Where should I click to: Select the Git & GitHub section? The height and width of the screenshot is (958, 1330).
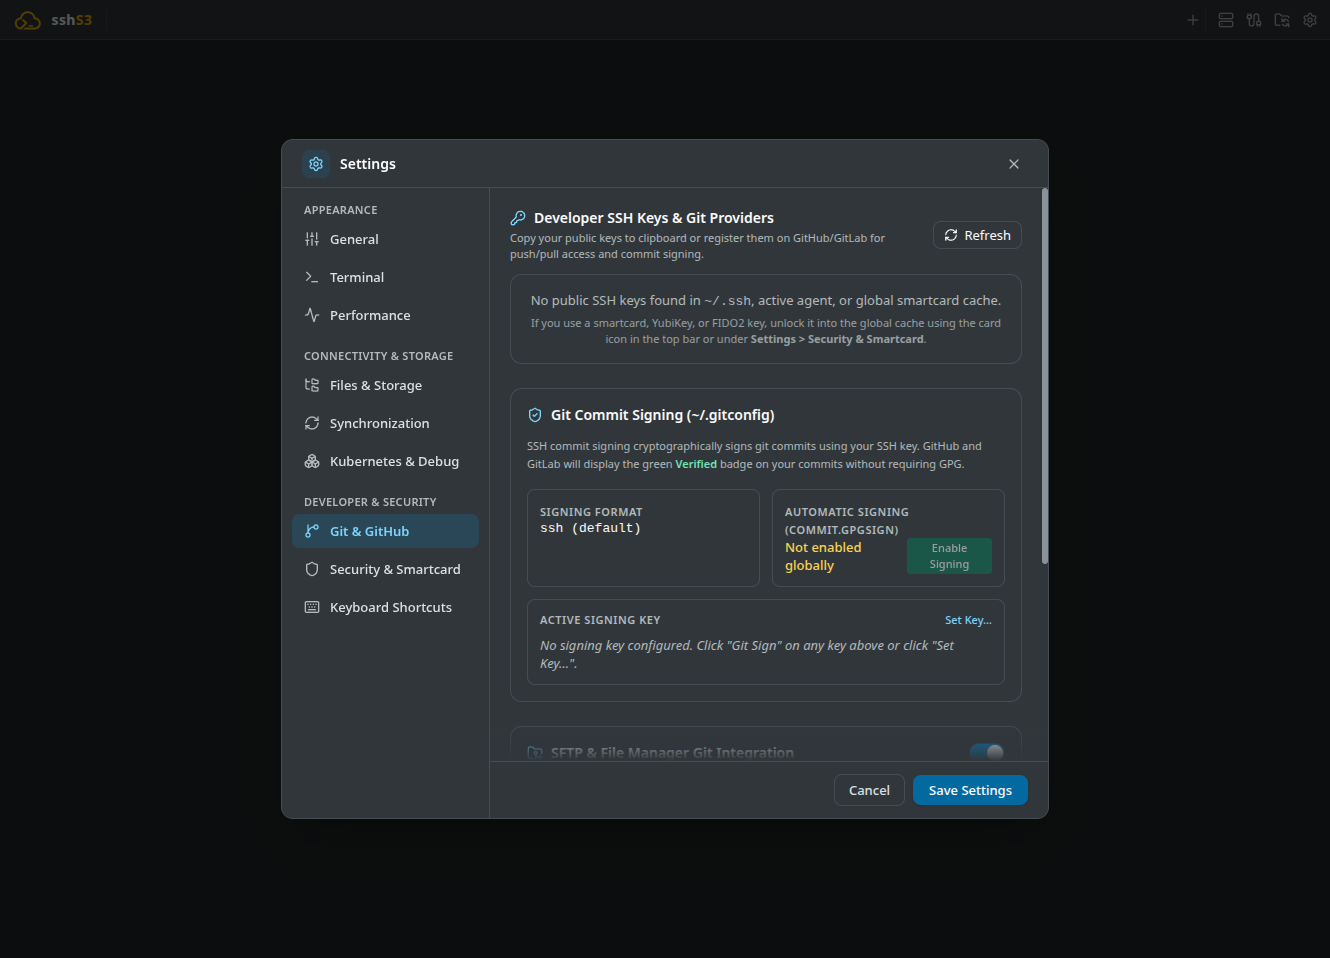tap(385, 531)
